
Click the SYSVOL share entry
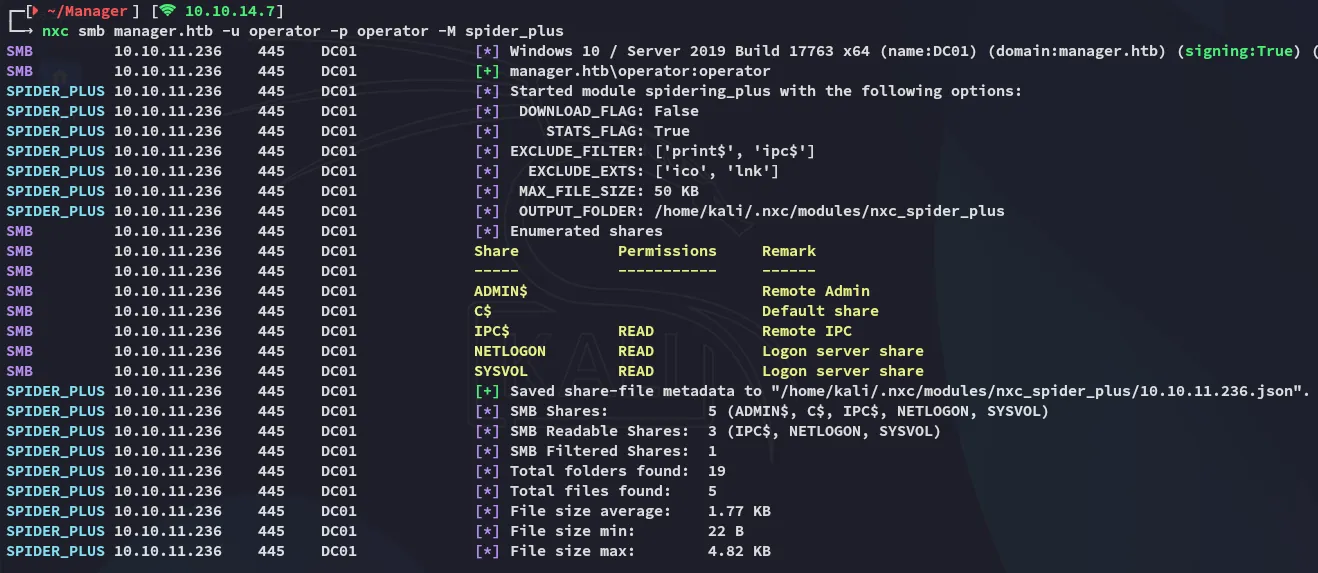point(500,371)
